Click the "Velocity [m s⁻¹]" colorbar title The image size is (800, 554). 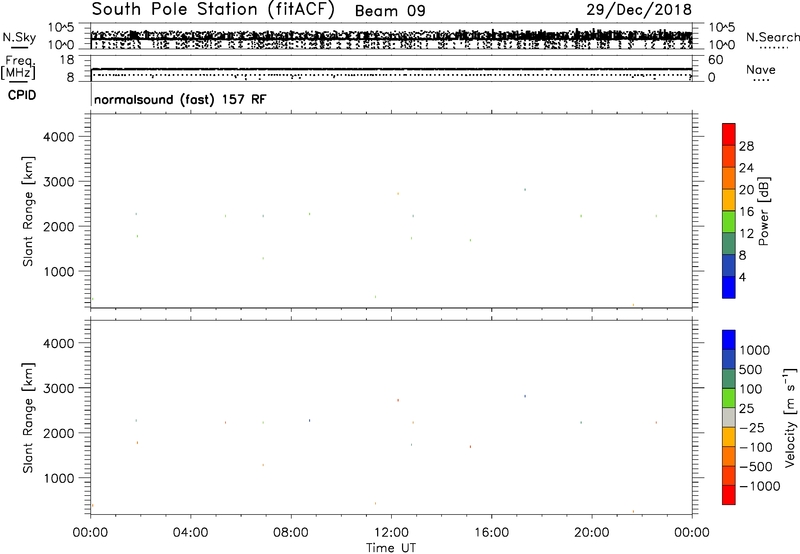(790, 417)
